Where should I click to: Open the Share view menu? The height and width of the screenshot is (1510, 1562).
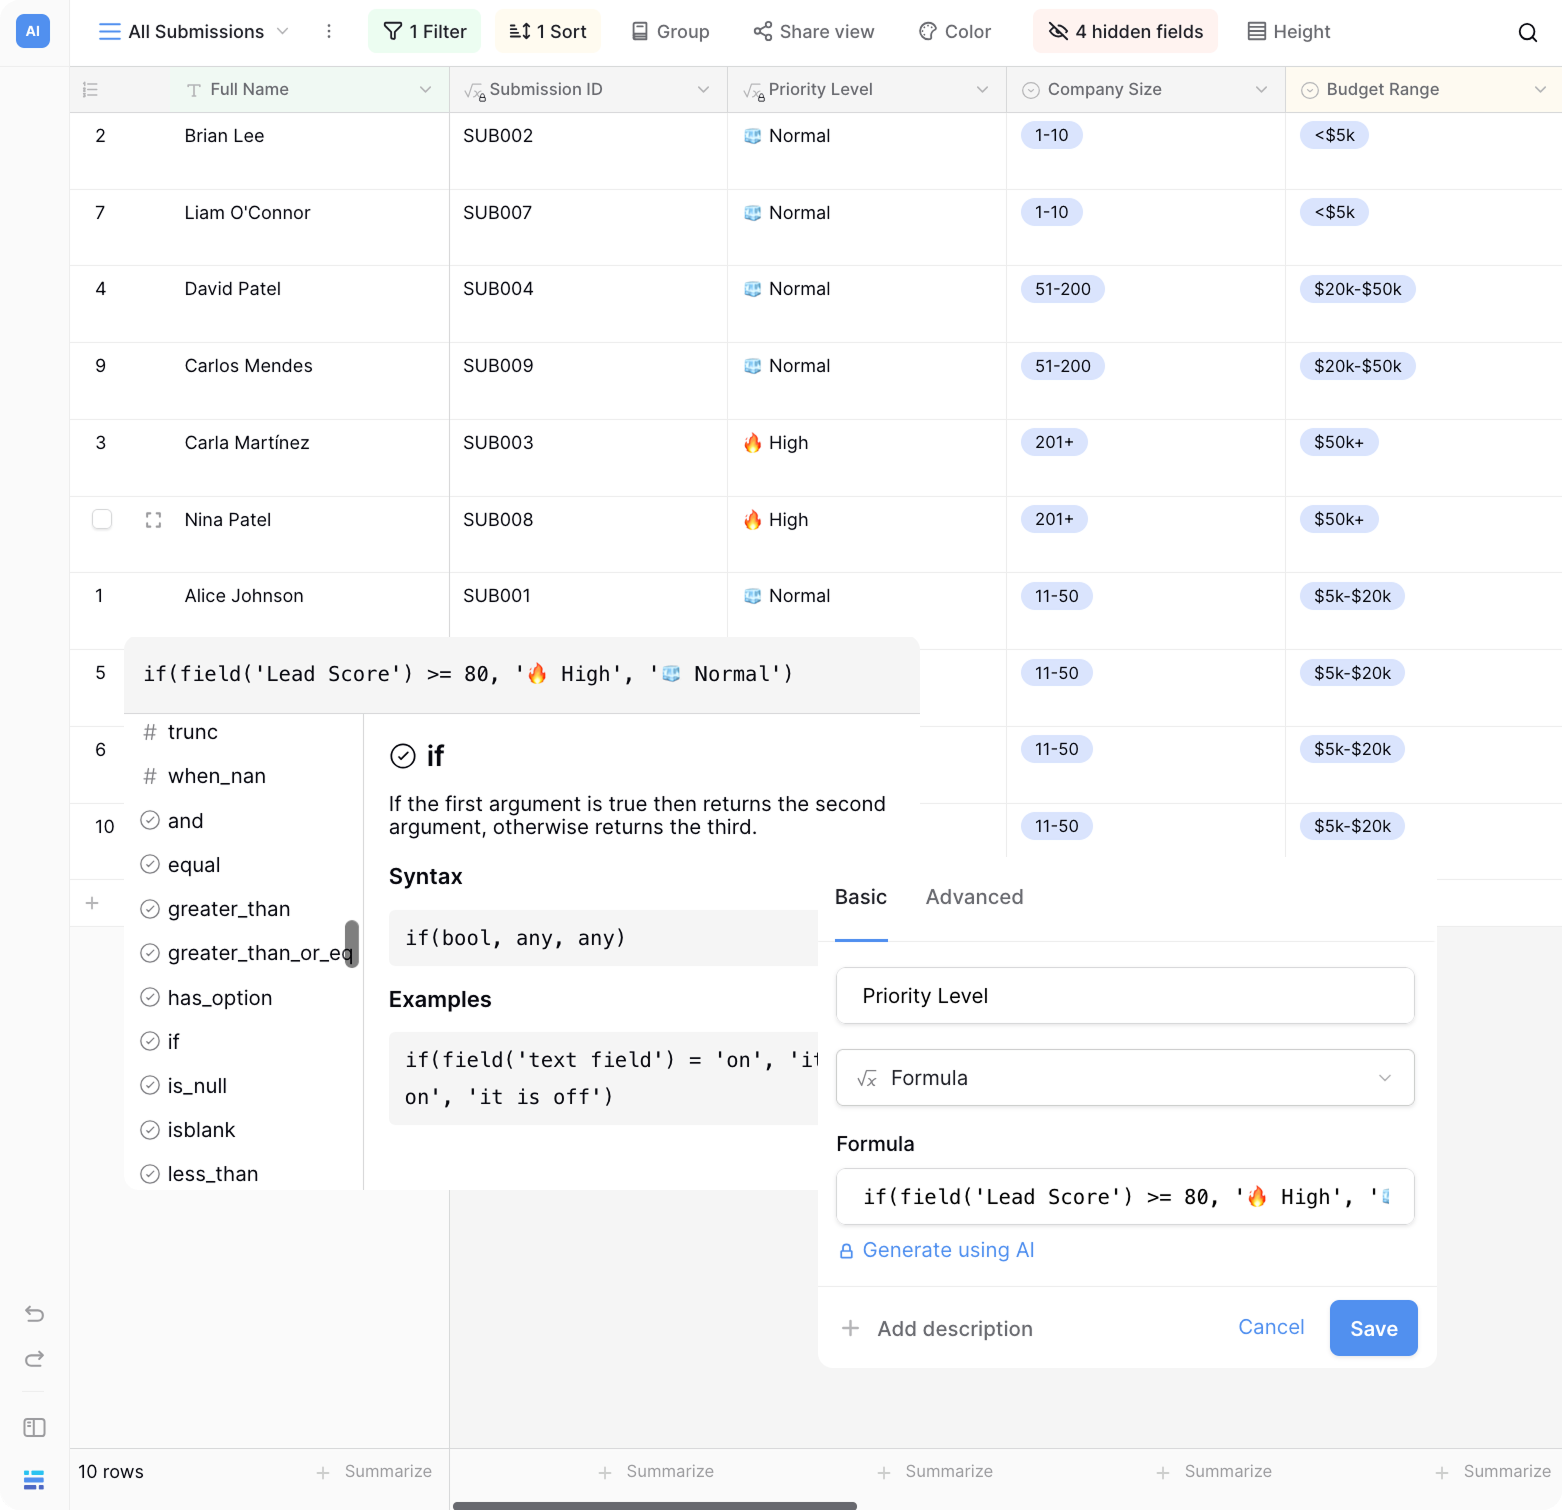pyautogui.click(x=814, y=31)
